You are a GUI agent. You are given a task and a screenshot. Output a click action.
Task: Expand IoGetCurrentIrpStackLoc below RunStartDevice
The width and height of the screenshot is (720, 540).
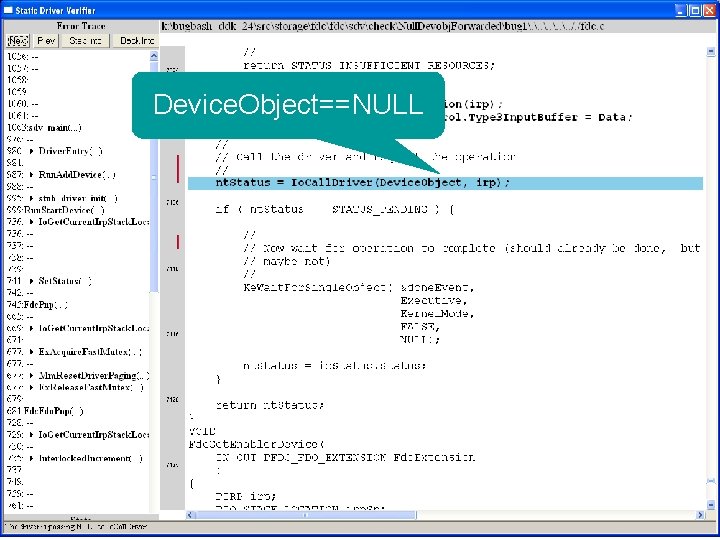(31, 222)
